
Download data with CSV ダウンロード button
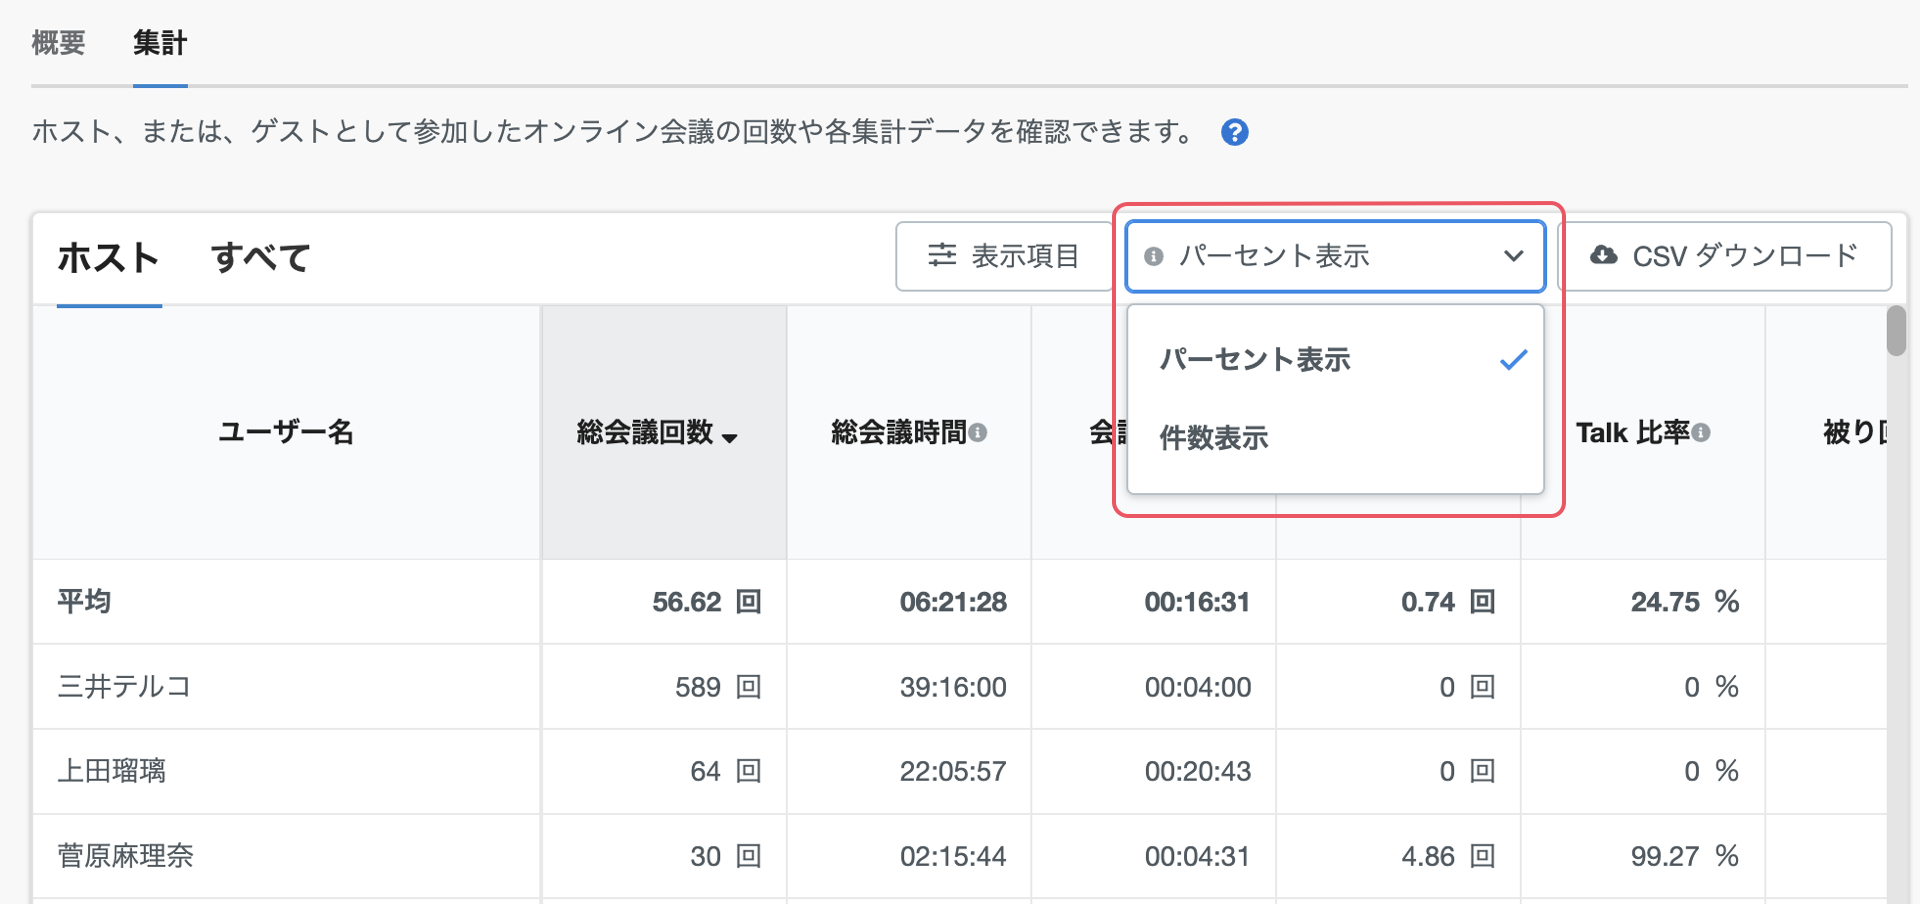pos(1725,256)
